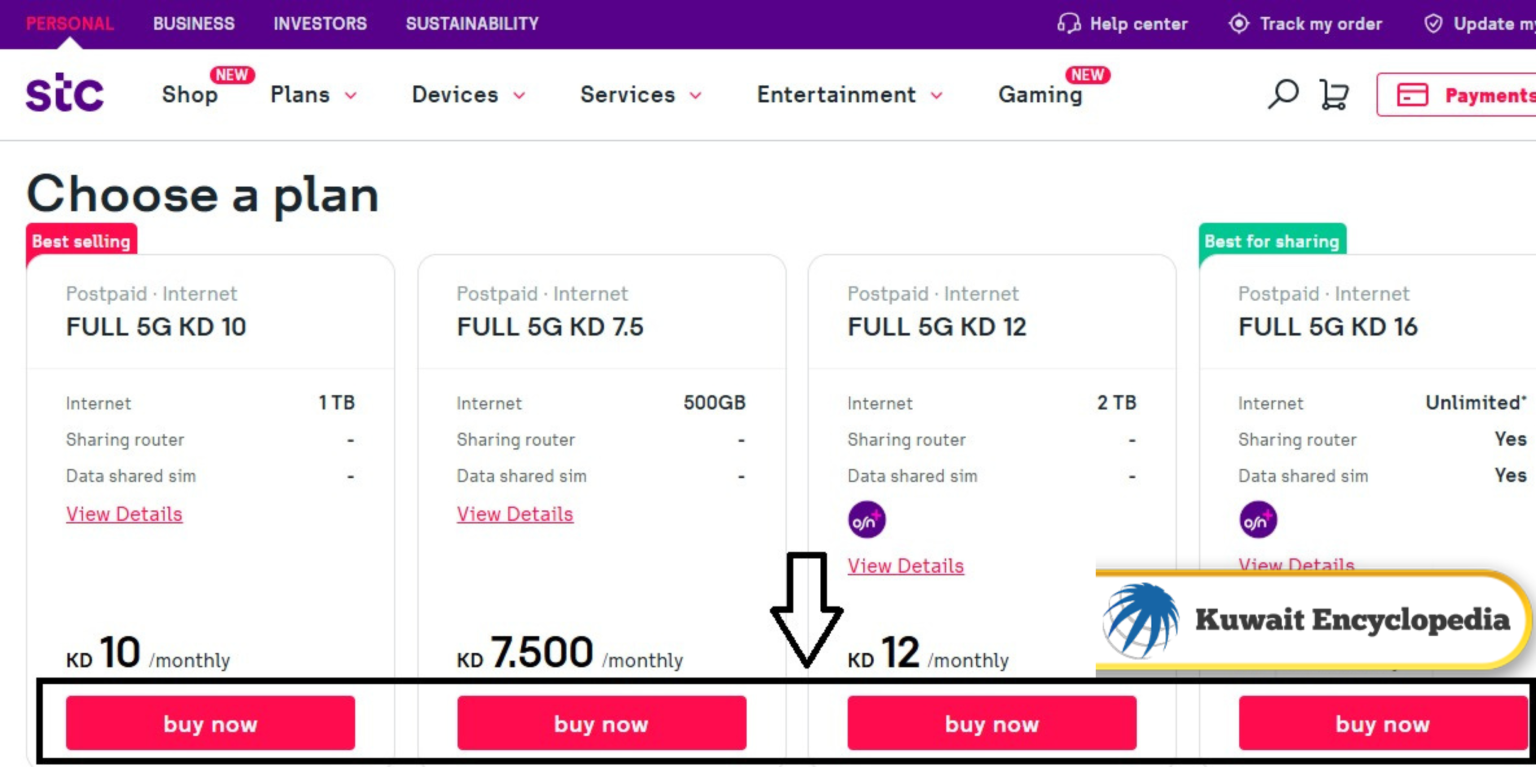
Task: Open View Details for FULL 5G KD 7.5
Action: pyautogui.click(x=515, y=513)
